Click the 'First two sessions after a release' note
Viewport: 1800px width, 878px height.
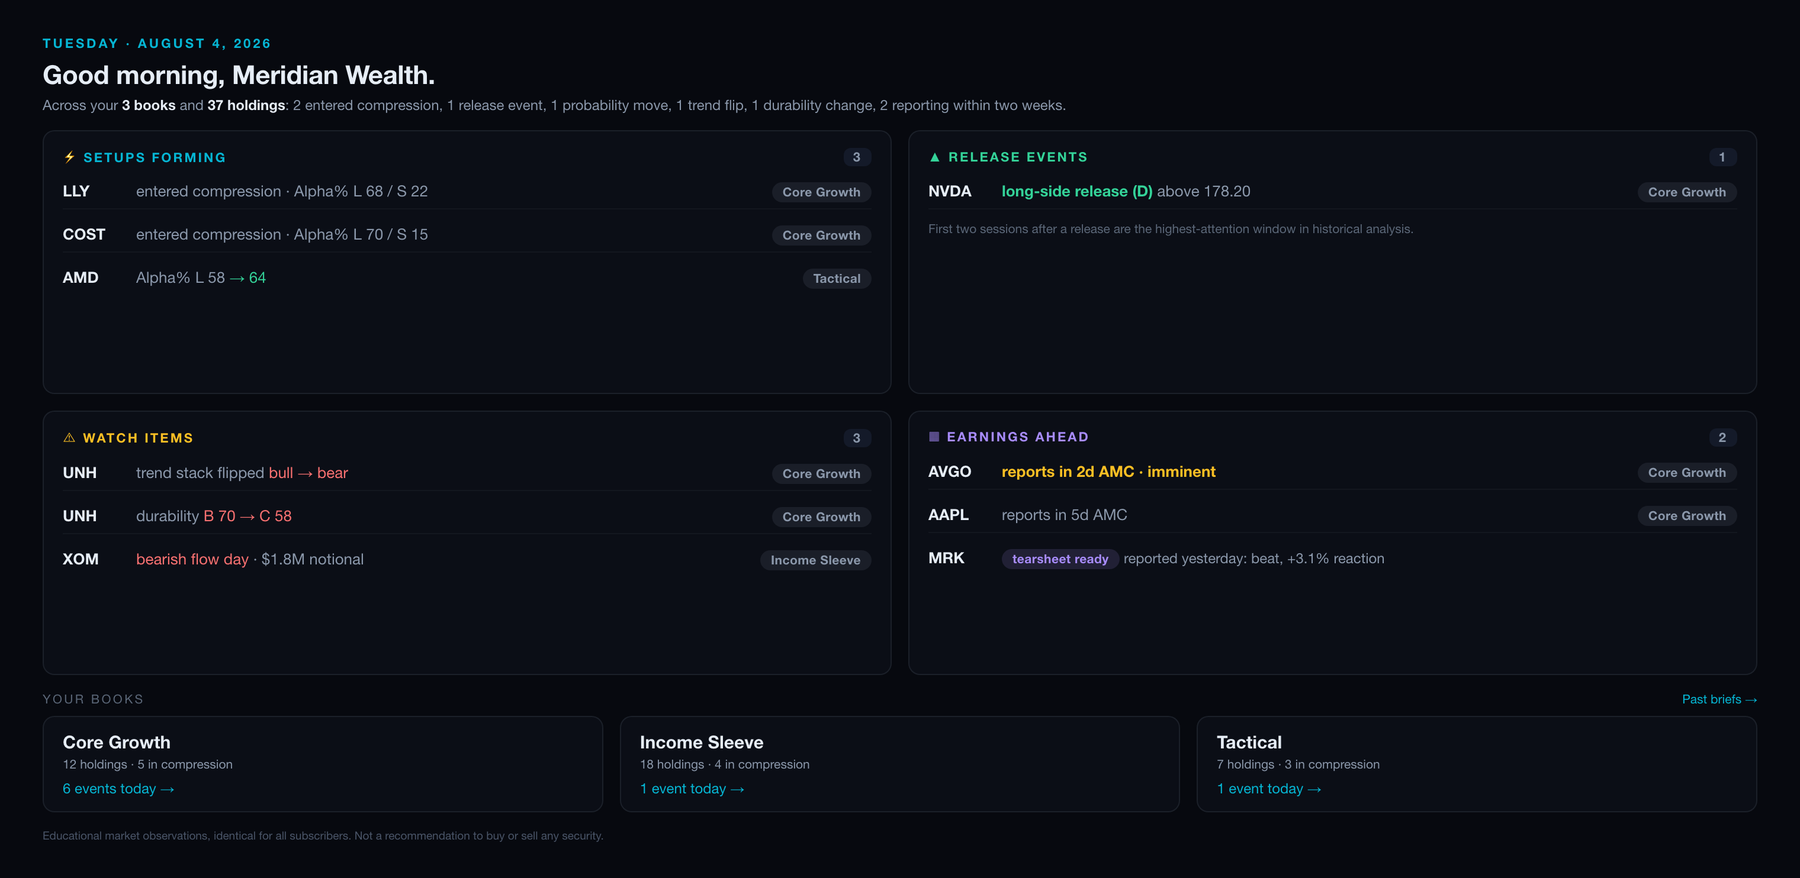(1171, 229)
